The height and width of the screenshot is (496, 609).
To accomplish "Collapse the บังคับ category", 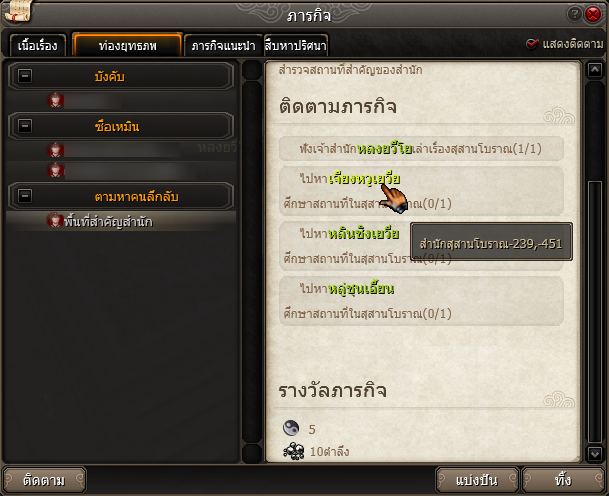I will pos(25,75).
